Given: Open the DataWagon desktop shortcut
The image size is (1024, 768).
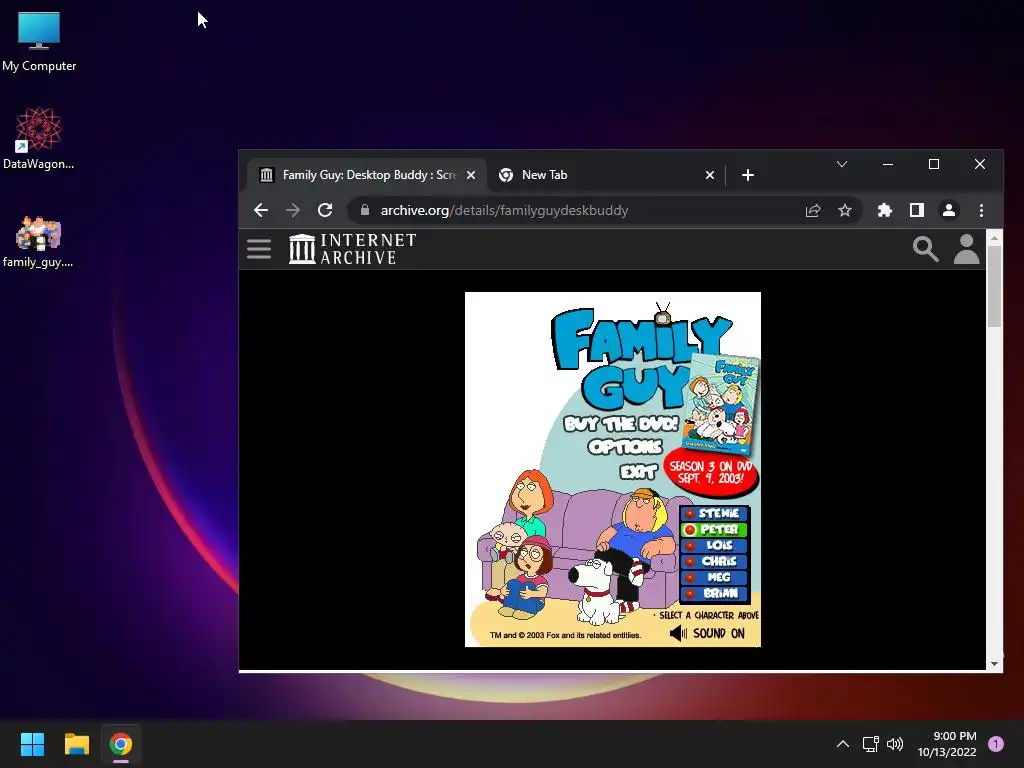Looking at the screenshot, I should pyautogui.click(x=39, y=138).
